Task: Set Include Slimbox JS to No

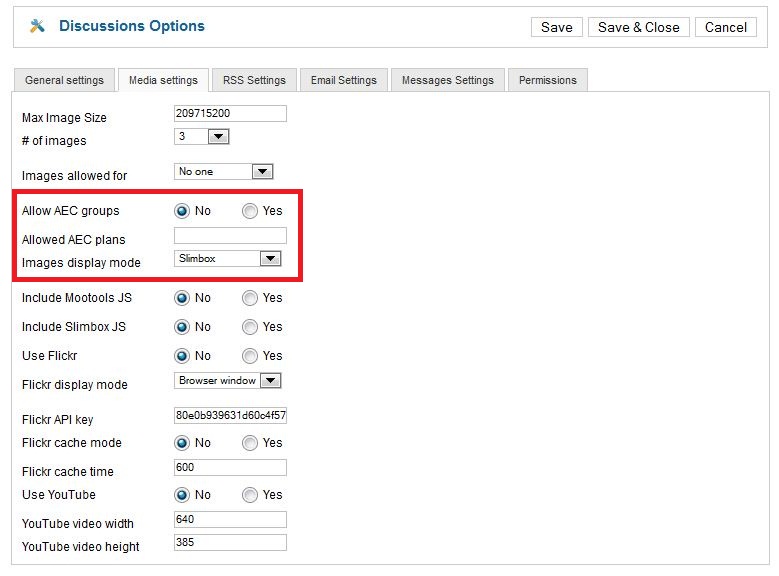Action: (182, 327)
